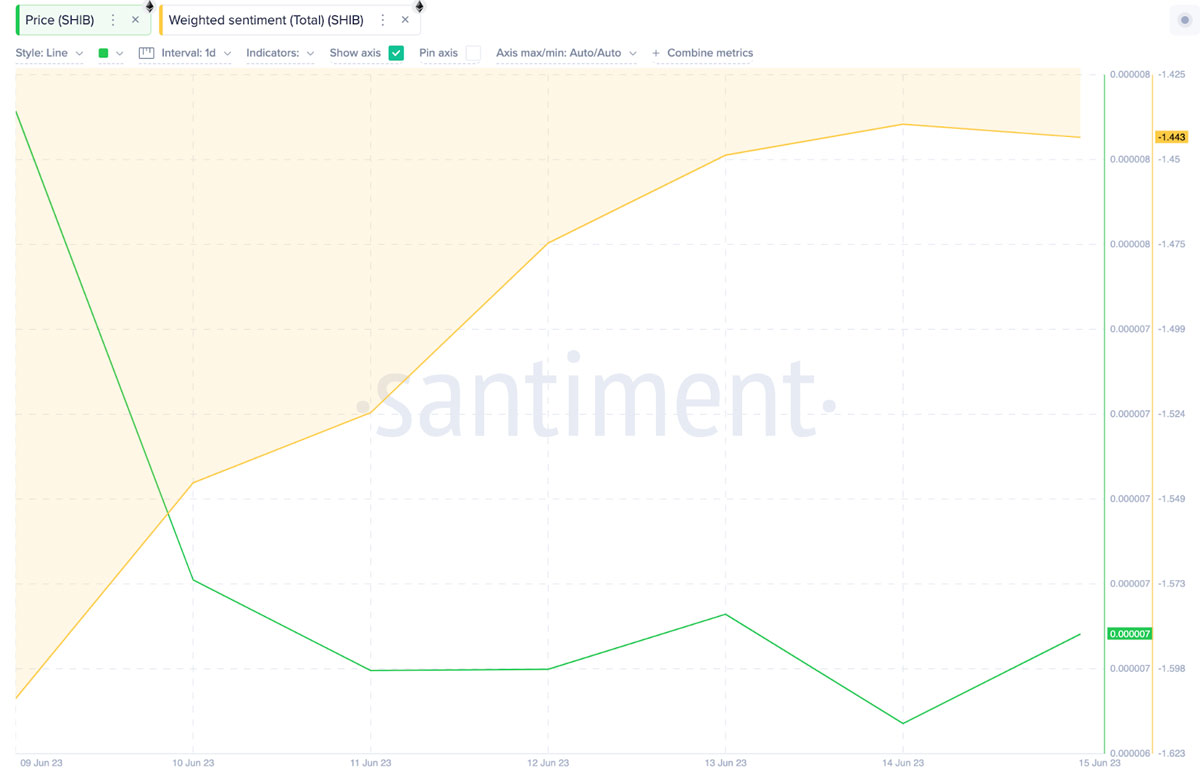Select the Price (SHIB) metric tab

coord(59,20)
